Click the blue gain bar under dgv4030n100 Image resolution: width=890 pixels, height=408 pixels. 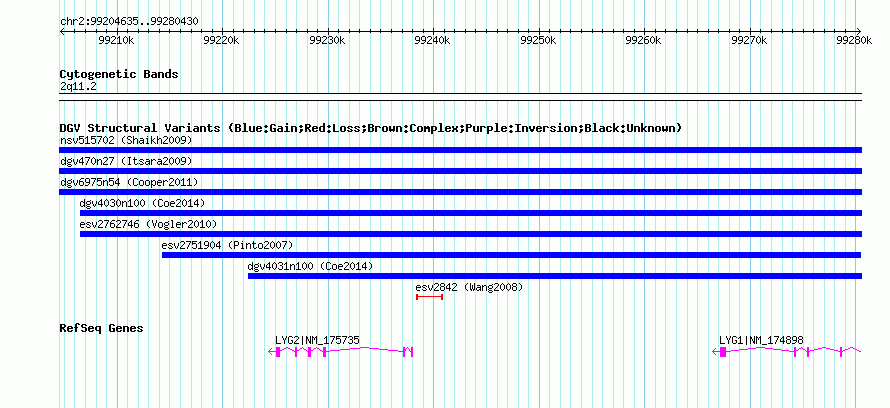(471, 213)
